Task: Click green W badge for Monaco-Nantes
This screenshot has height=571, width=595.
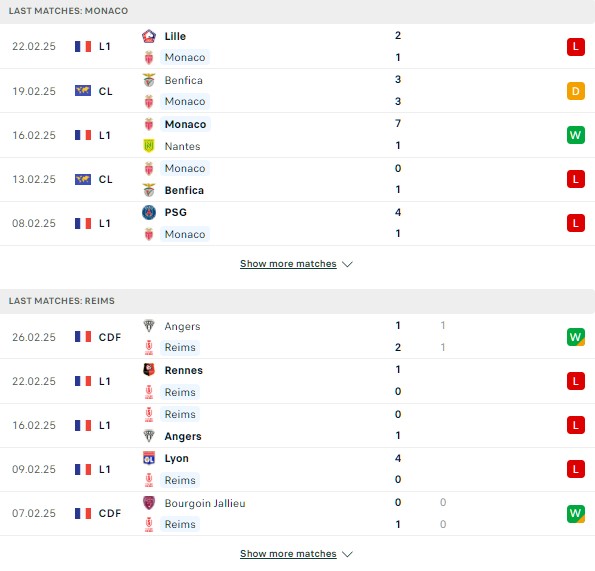Action: point(576,135)
